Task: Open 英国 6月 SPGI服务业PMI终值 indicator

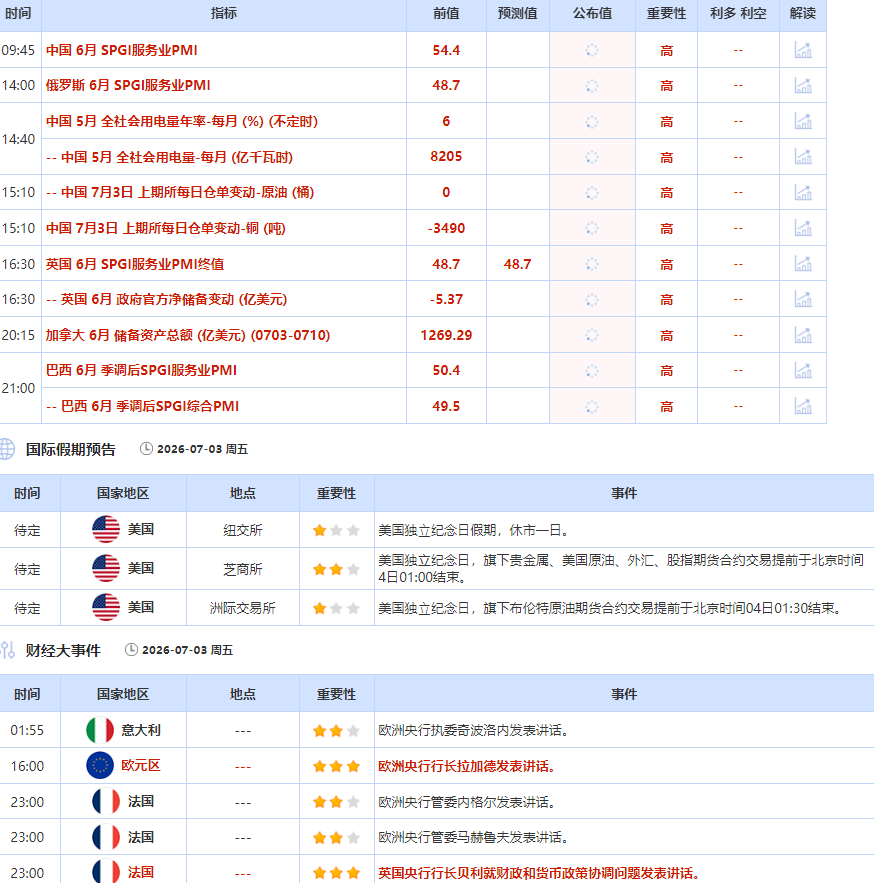Action: pos(135,264)
